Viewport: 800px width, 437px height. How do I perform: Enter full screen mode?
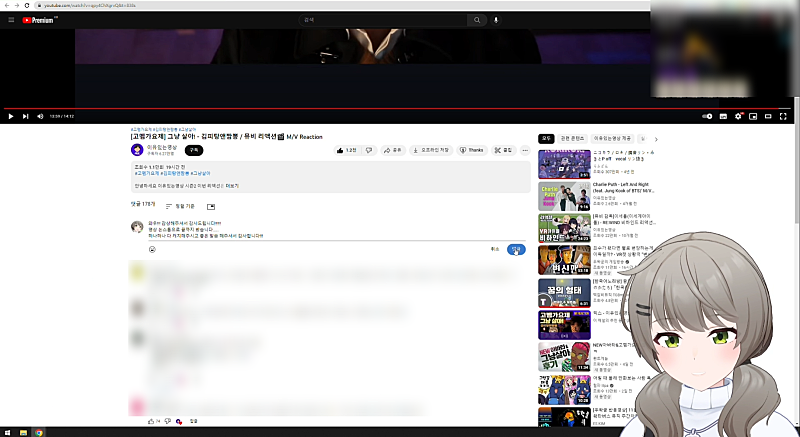tap(783, 116)
